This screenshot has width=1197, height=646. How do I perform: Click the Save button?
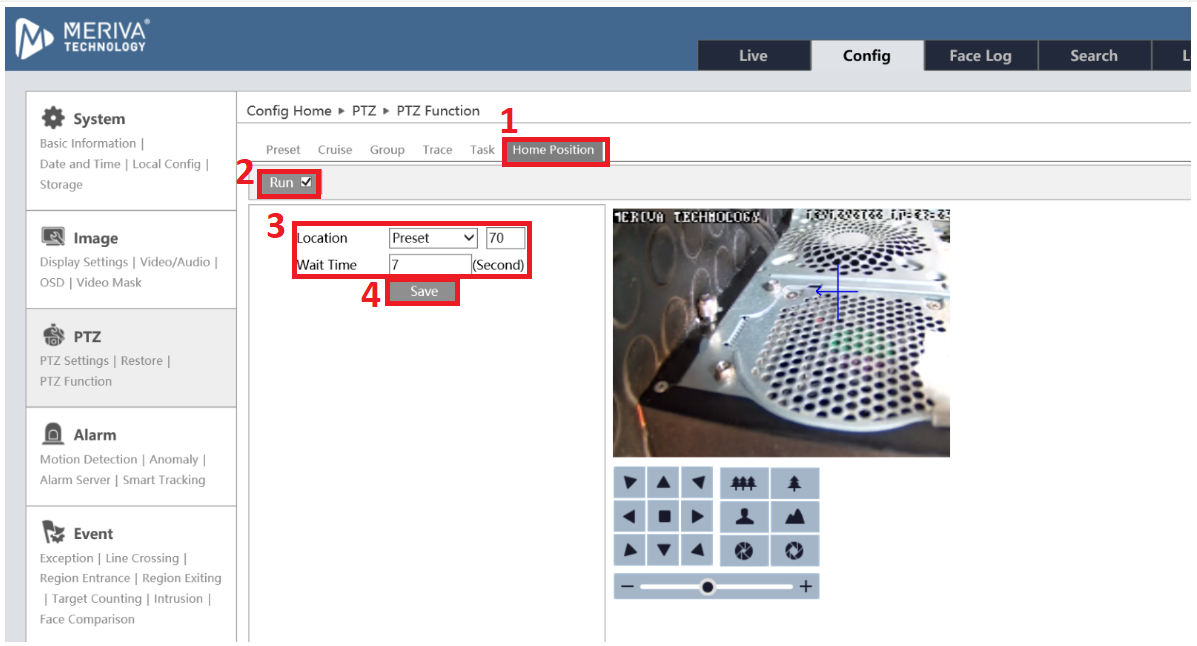[x=423, y=291]
